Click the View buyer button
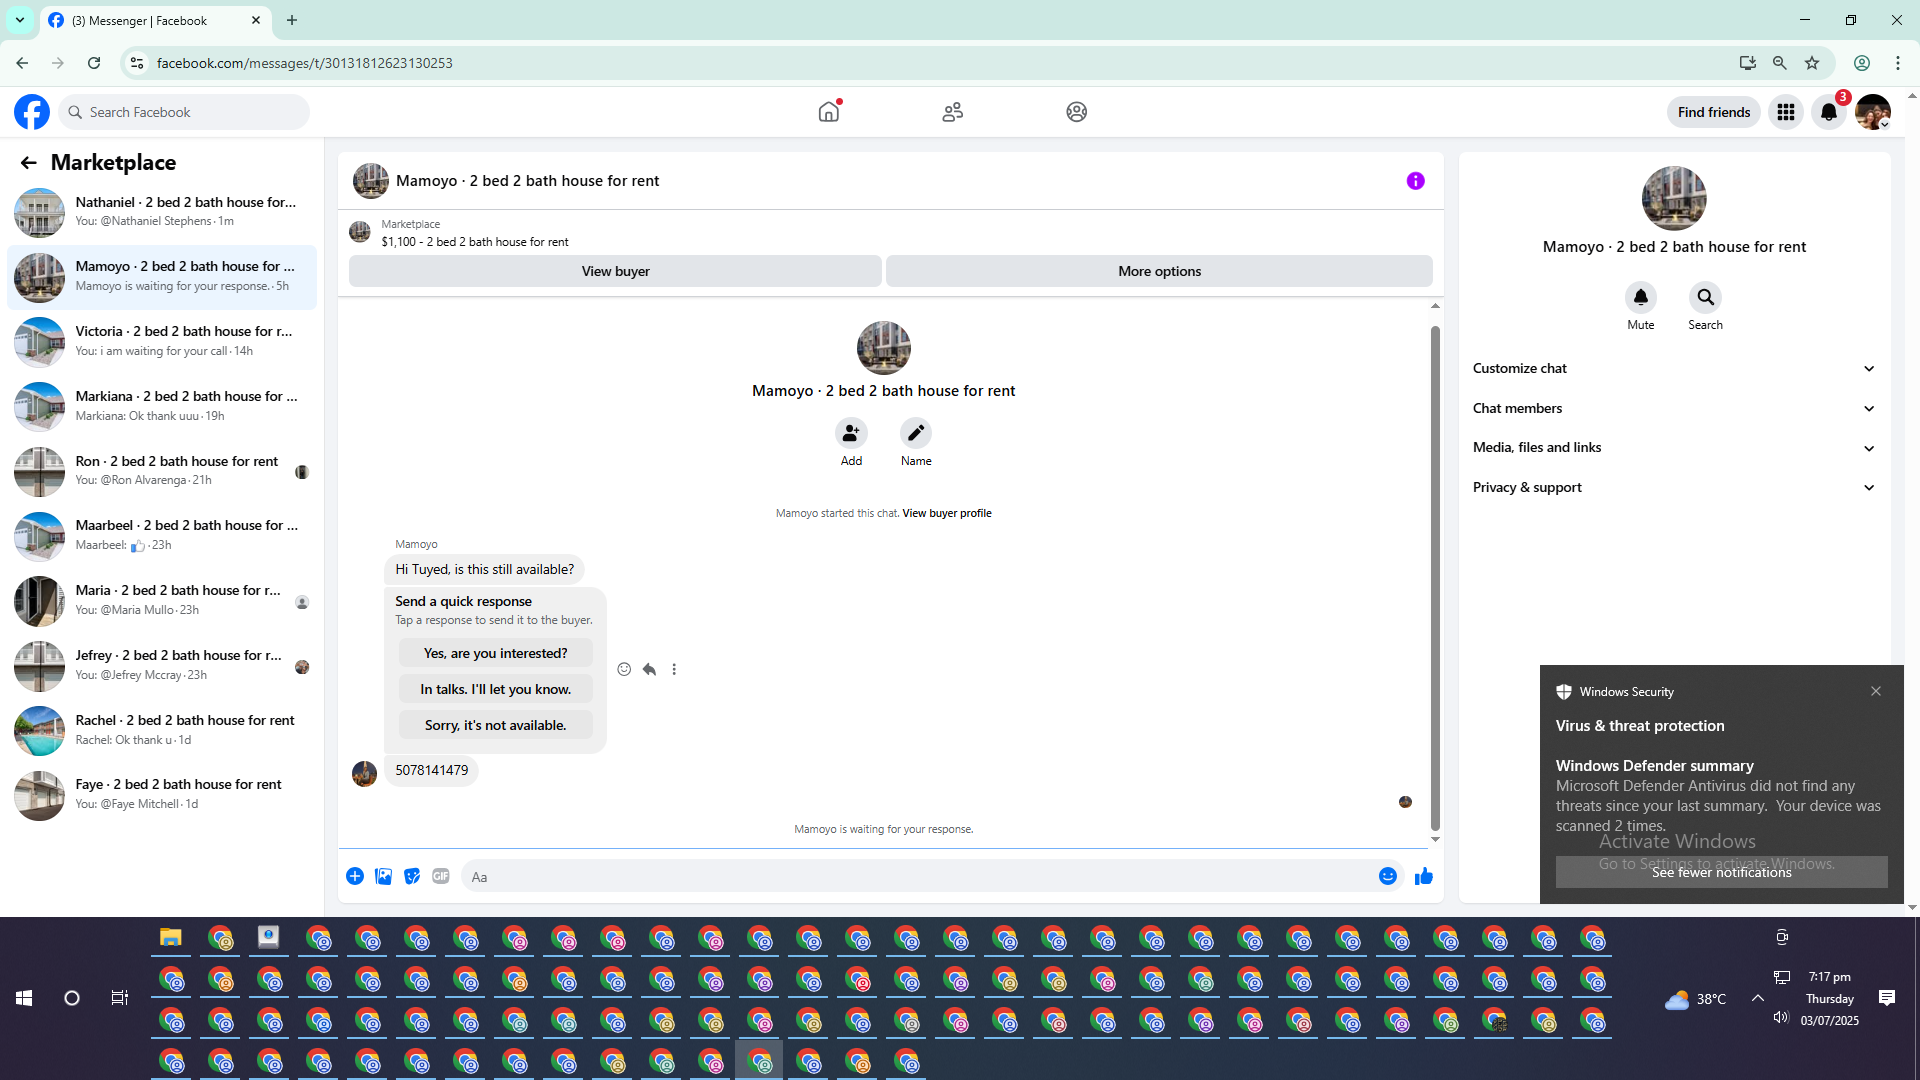The width and height of the screenshot is (1920, 1080). 615,272
